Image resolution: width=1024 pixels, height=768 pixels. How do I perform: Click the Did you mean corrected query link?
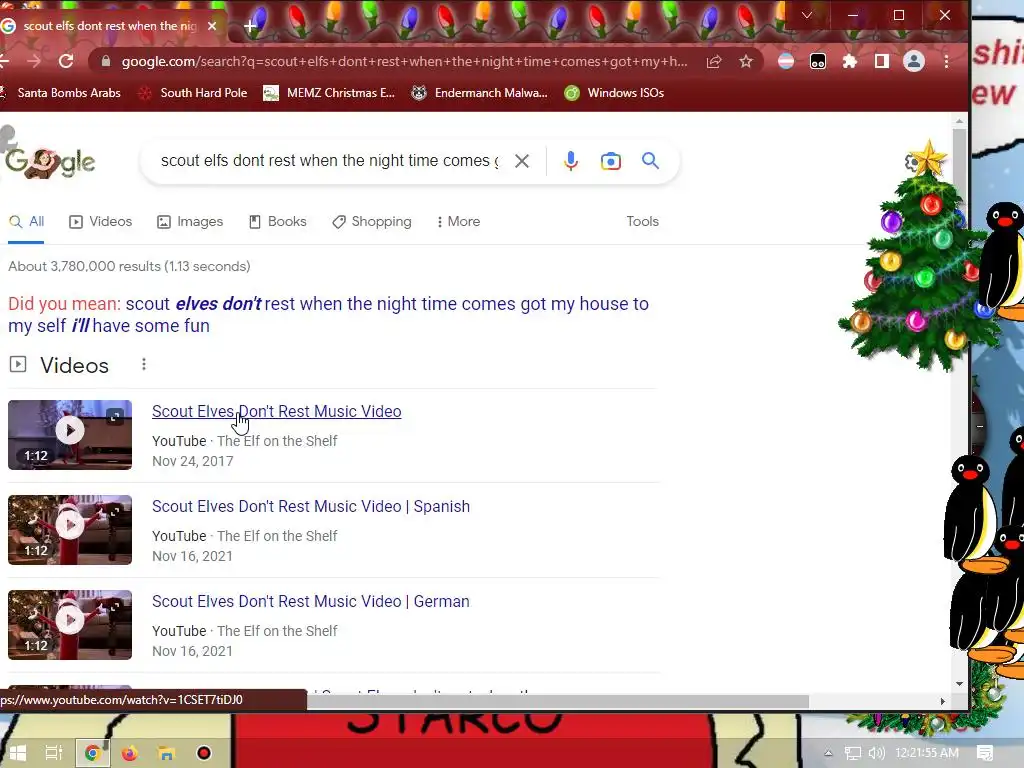[x=328, y=315]
